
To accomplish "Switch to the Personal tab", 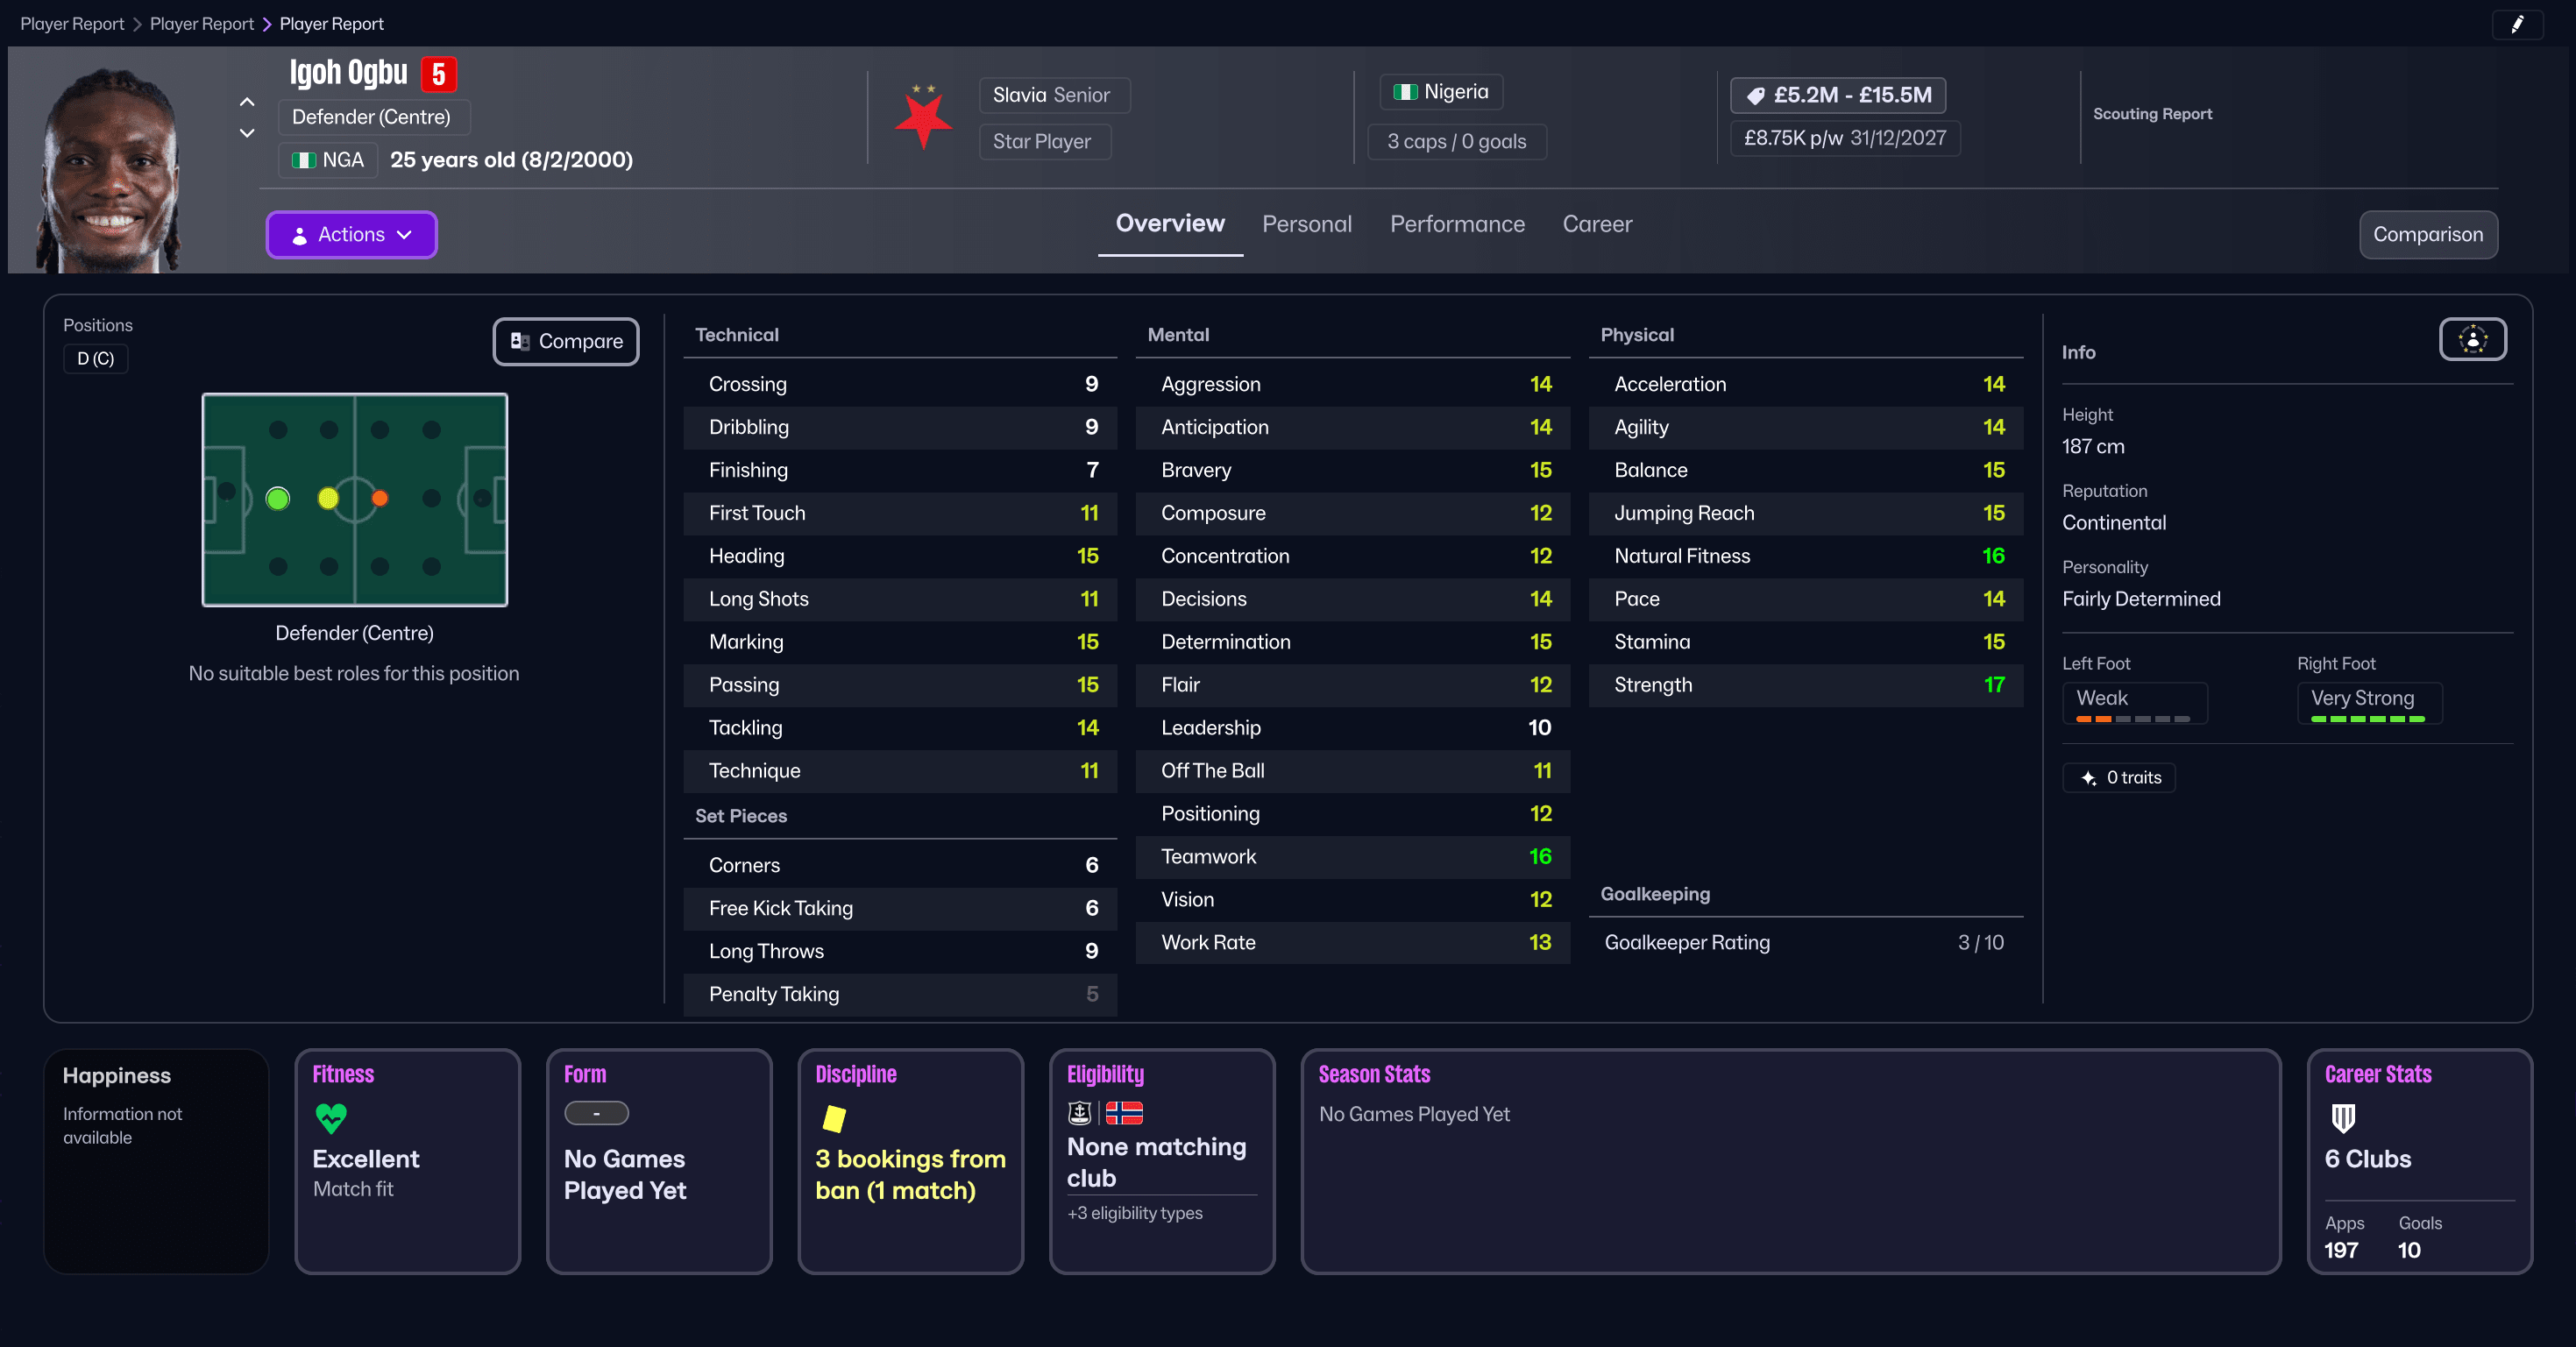I will [x=1307, y=224].
